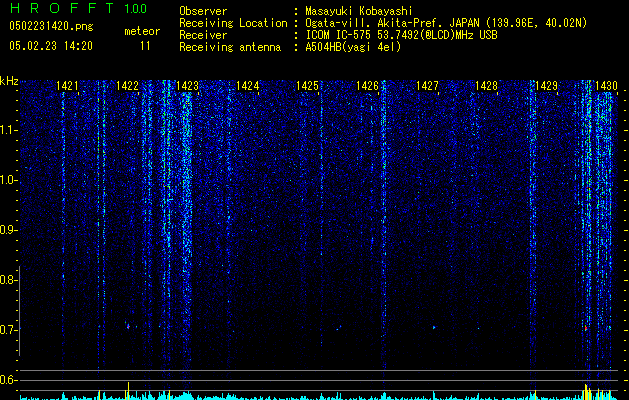Viewport: 629px width, 400px height.
Task: Click the tall yellow intensity spike below 1422
Action: click(128, 390)
